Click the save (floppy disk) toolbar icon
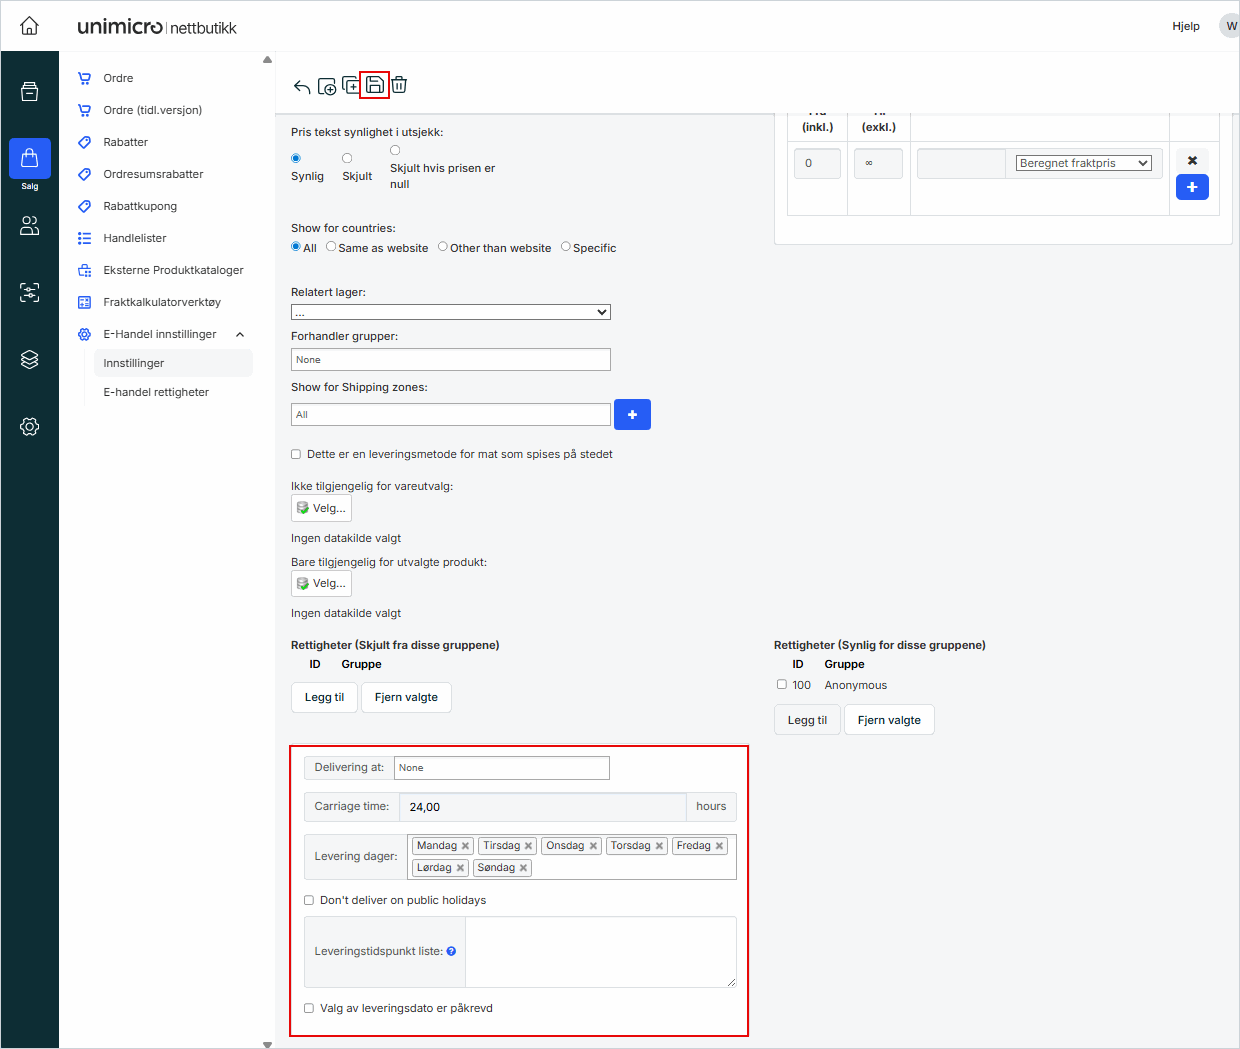 [x=374, y=85]
